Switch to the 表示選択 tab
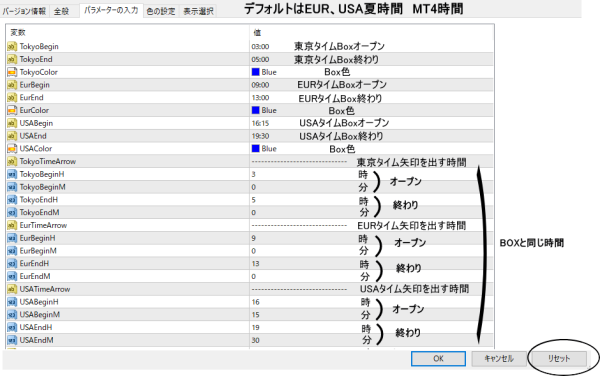 pos(198,11)
